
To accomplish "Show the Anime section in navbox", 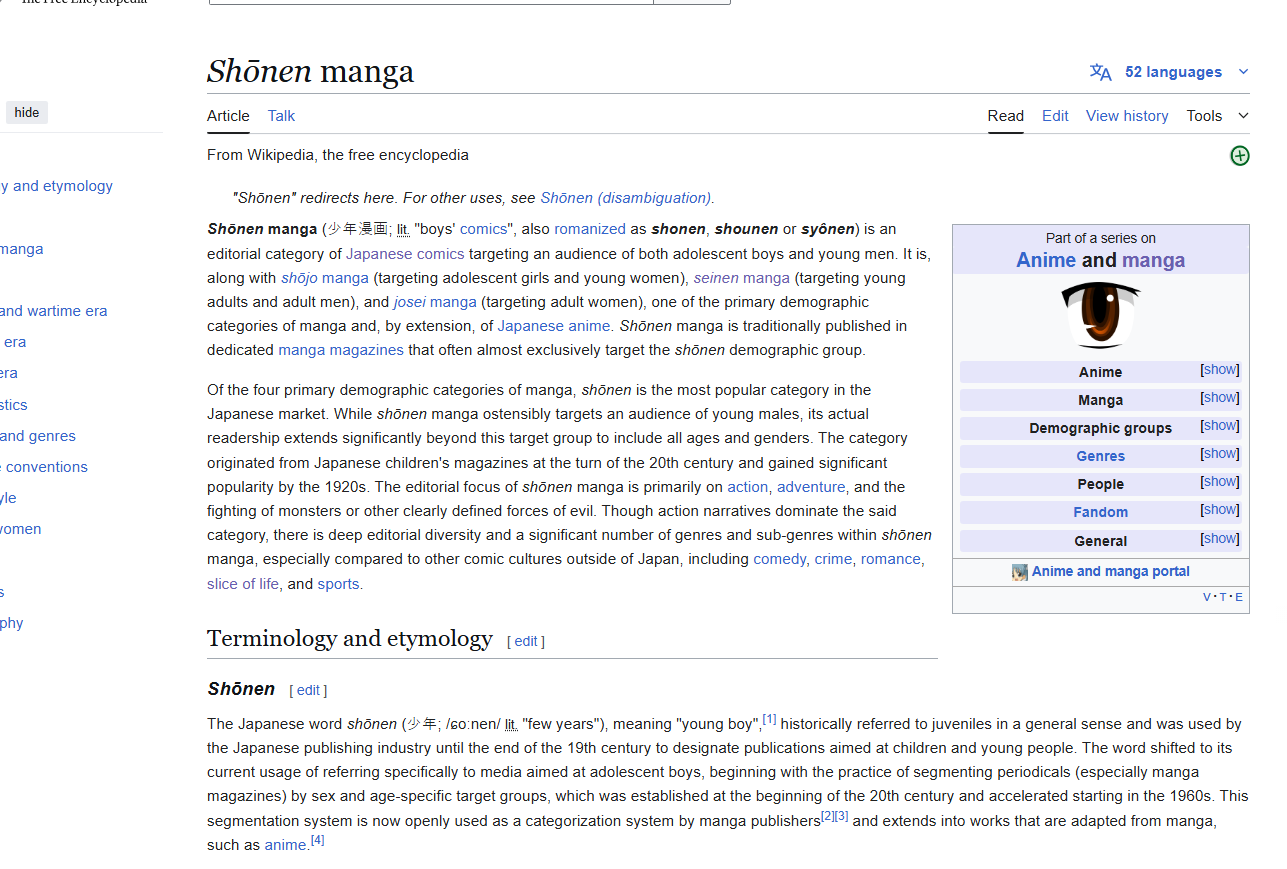I will click(x=1219, y=370).
